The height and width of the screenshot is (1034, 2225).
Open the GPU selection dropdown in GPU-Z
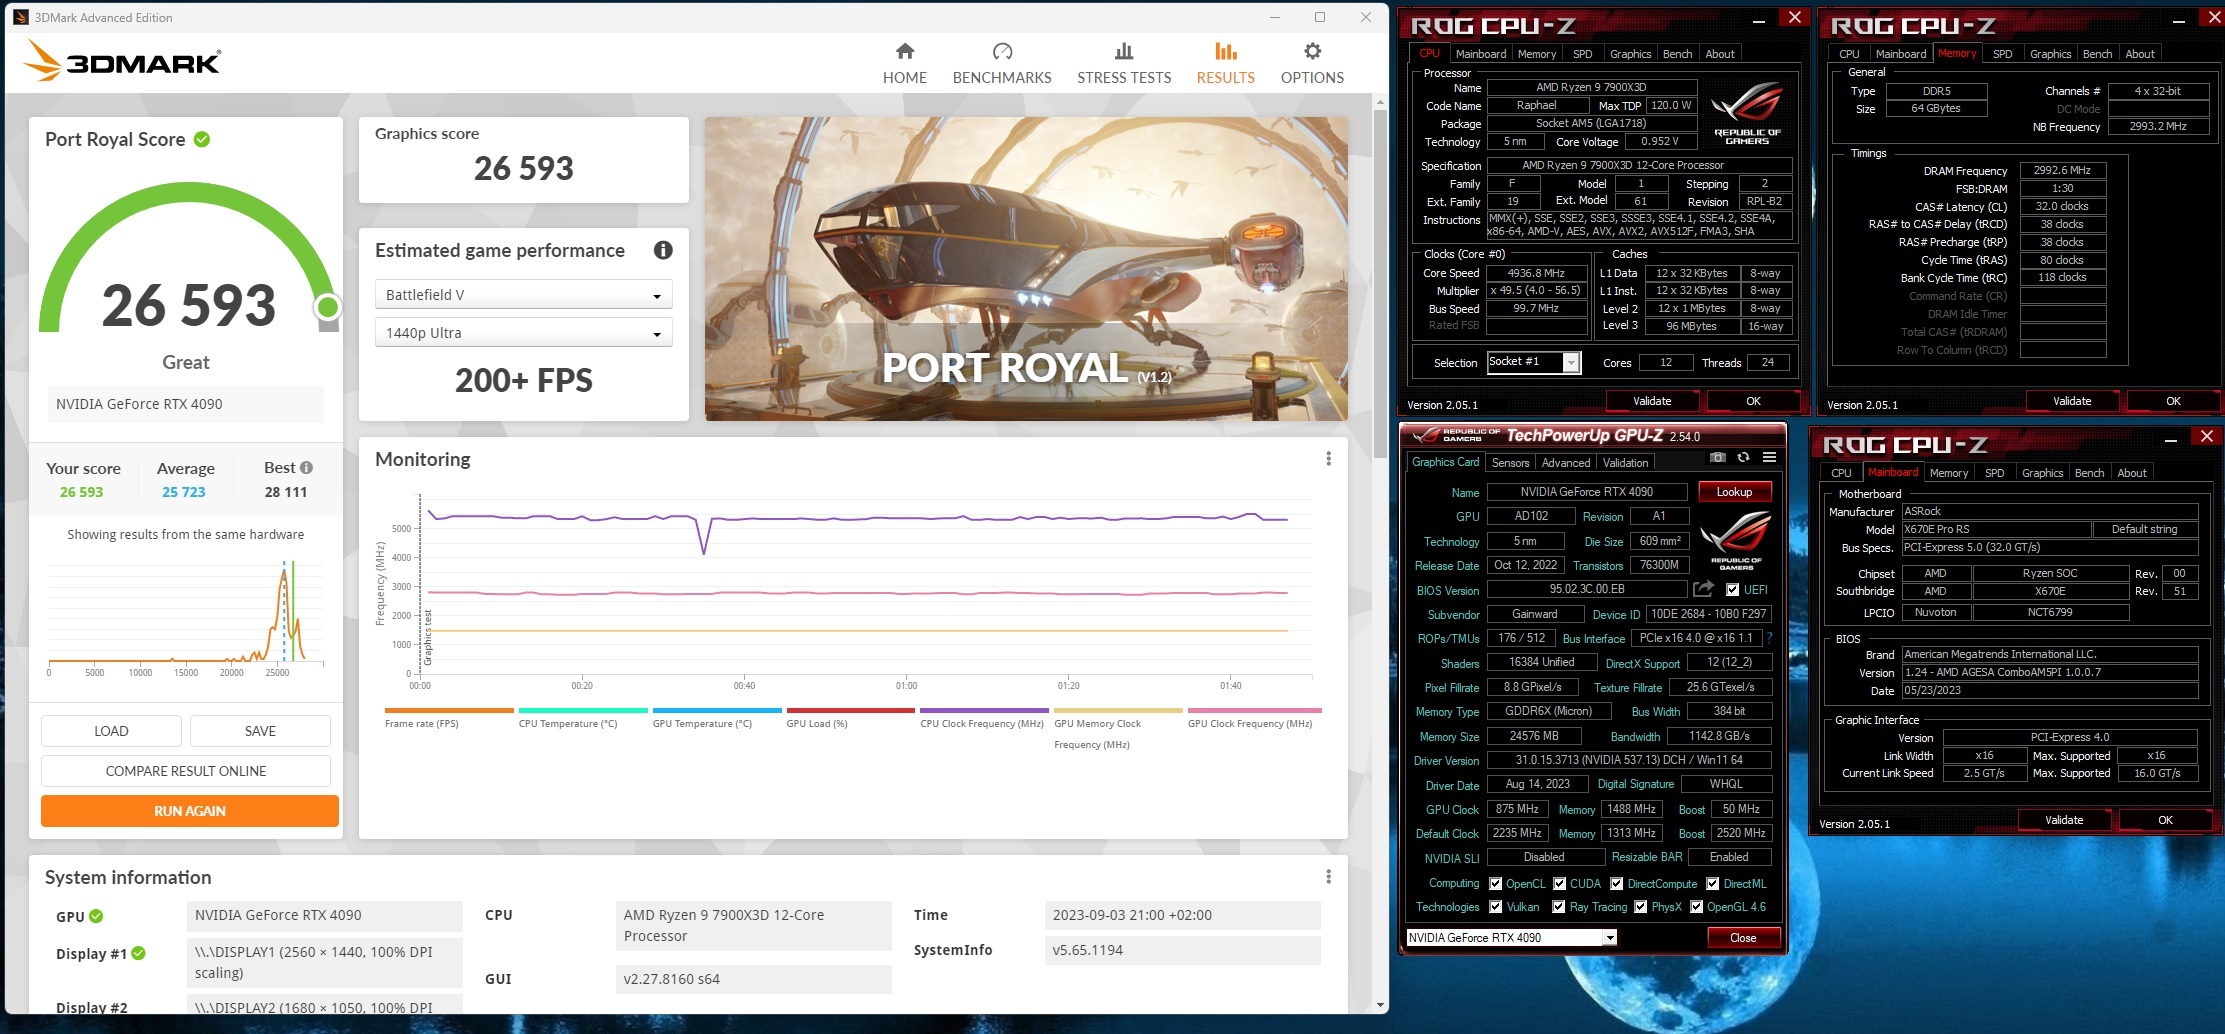click(x=1511, y=938)
